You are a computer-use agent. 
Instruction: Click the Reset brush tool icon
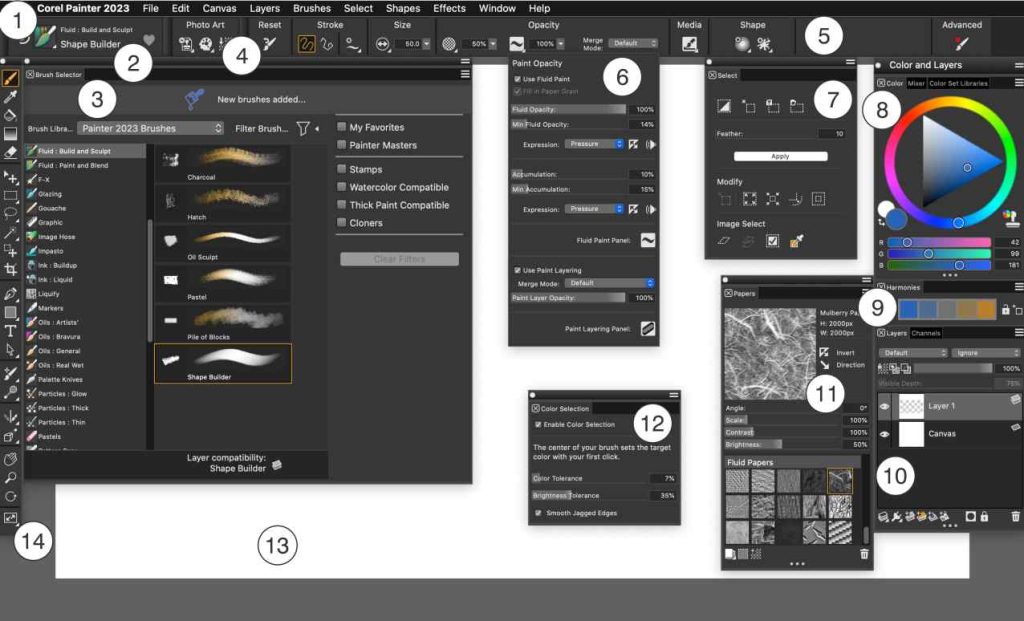coord(269,44)
